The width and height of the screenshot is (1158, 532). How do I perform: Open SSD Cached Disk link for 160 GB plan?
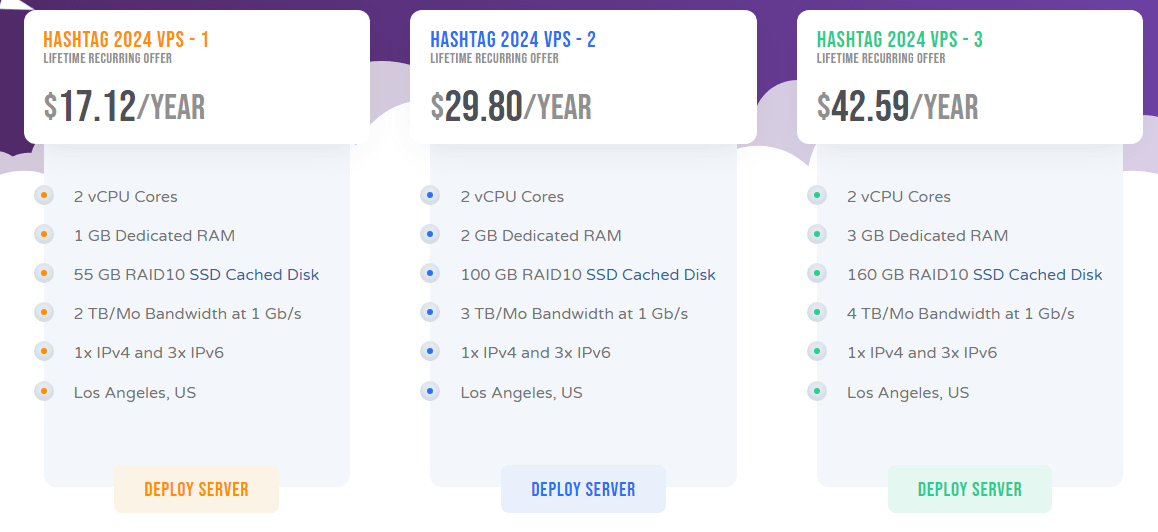pos(1038,274)
